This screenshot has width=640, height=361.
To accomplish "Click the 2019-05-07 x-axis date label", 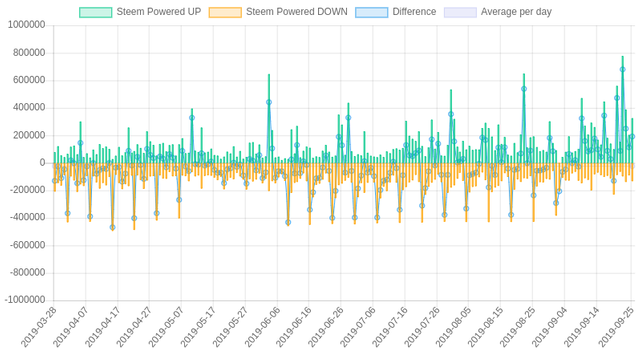I will coord(166,327).
